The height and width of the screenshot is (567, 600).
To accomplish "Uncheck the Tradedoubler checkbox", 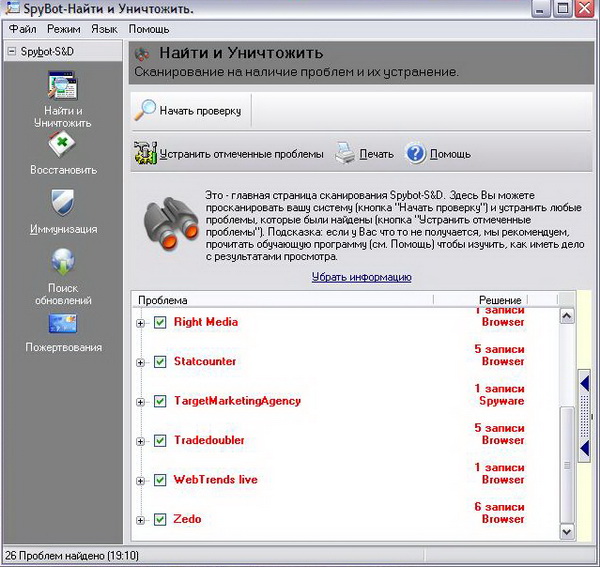I will [x=160, y=440].
